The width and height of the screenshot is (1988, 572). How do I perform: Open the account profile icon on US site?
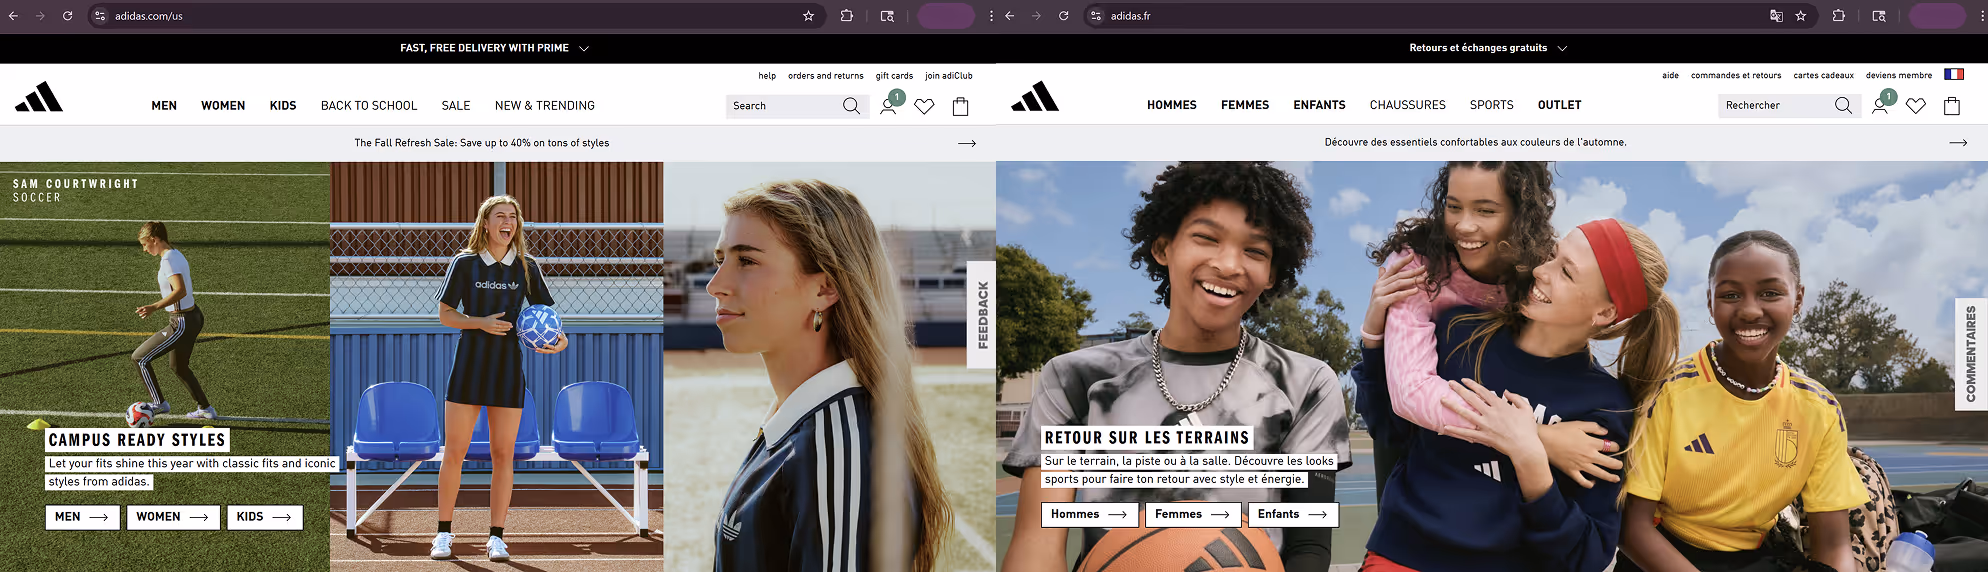click(x=888, y=106)
